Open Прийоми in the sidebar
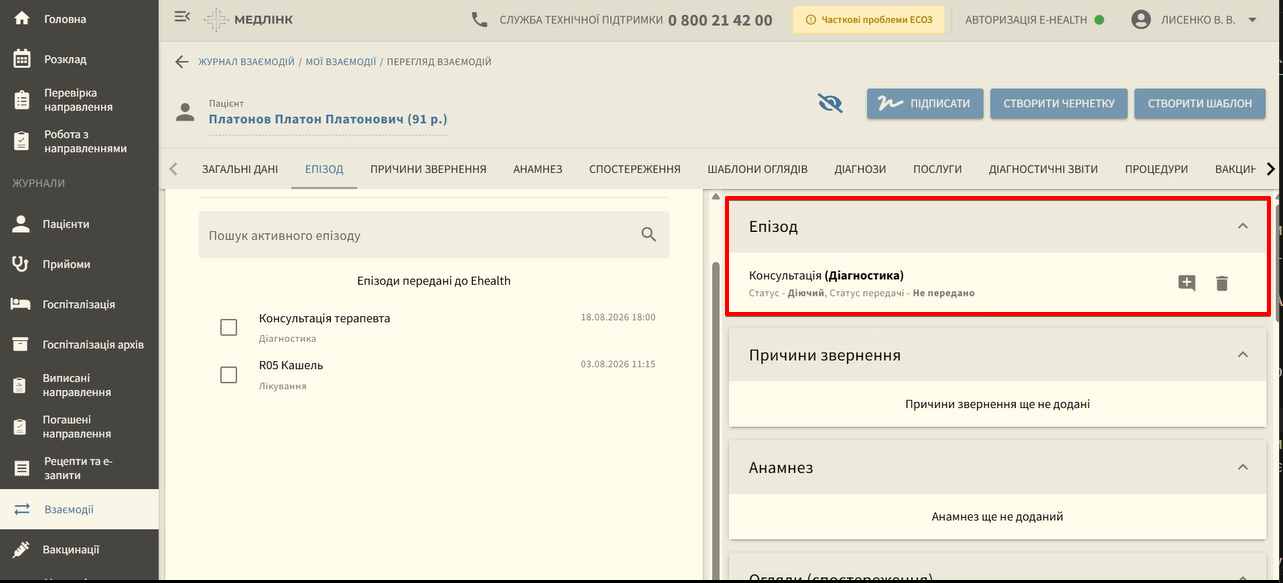1283x583 pixels. click(x=79, y=264)
